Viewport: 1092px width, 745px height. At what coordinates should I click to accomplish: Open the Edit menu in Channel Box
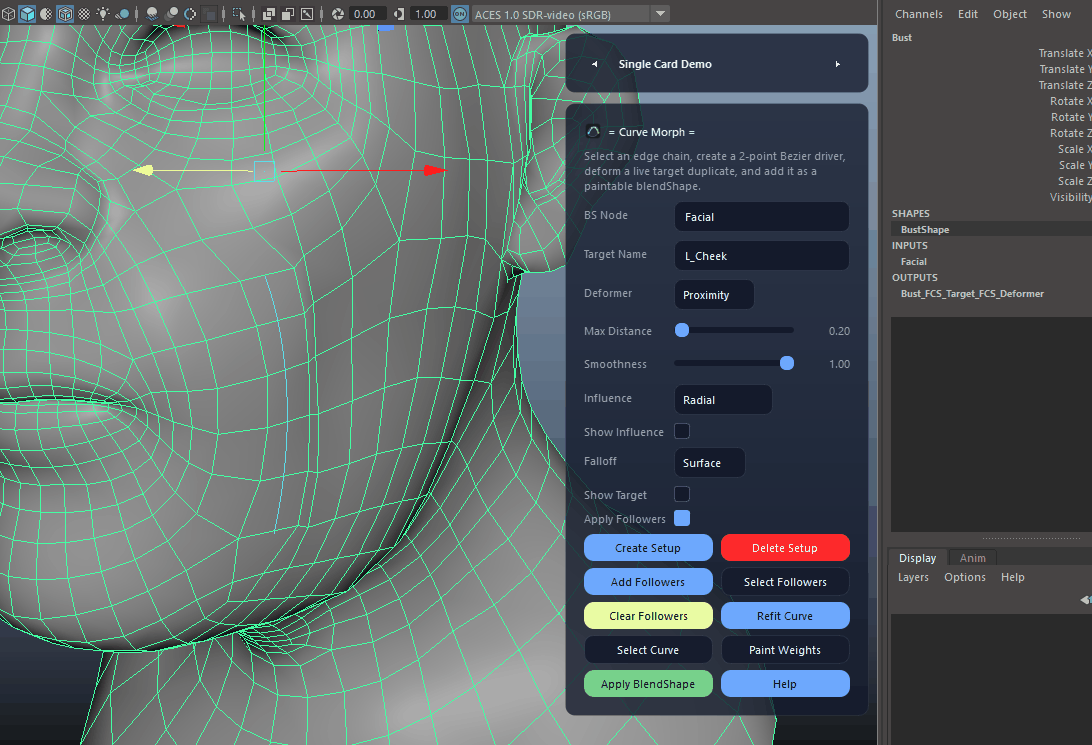967,14
